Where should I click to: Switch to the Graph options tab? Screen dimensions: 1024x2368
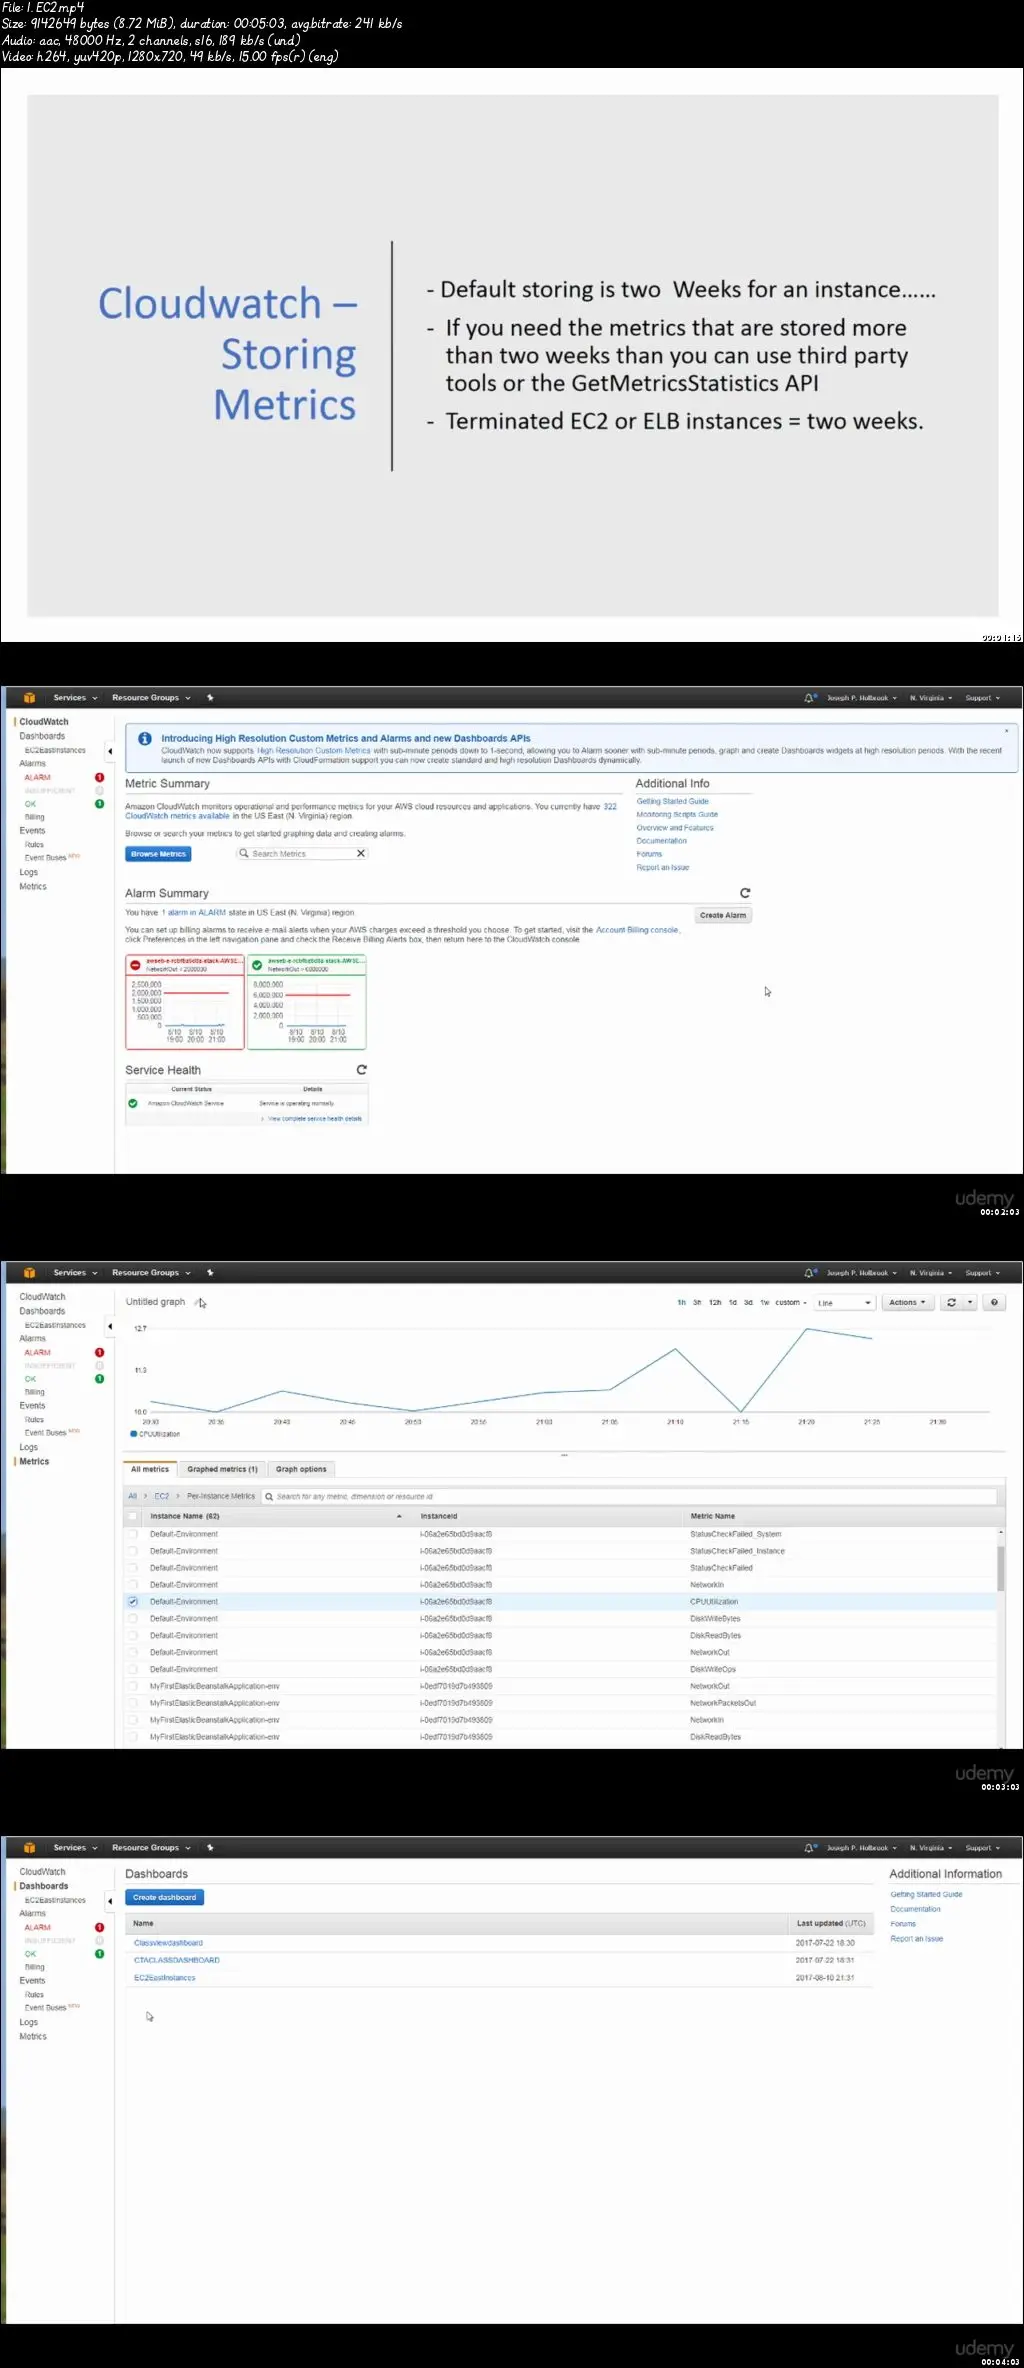tap(301, 1469)
